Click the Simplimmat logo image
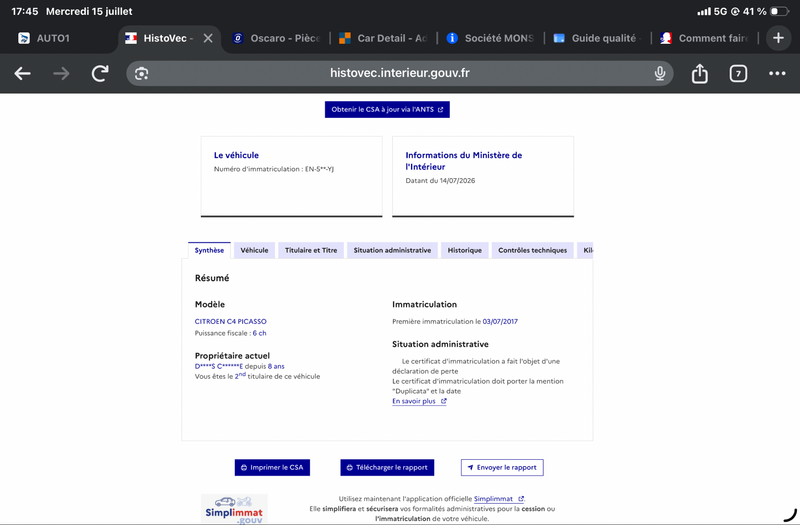 (234, 509)
